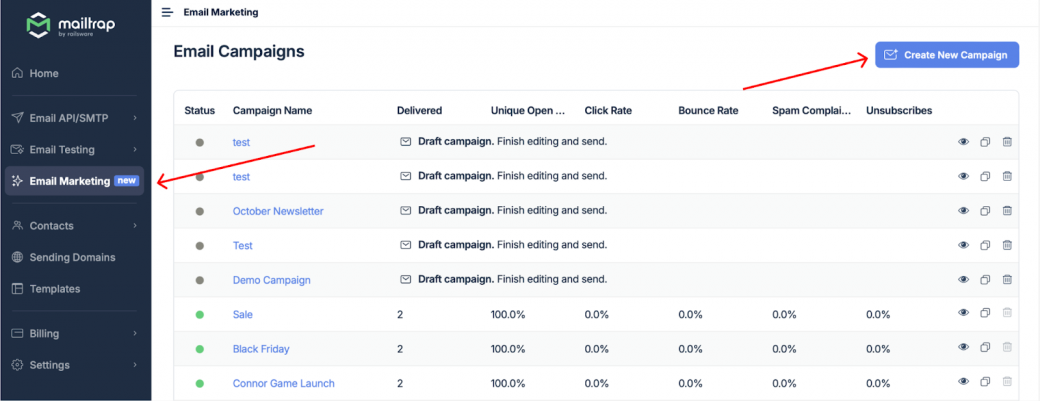Preview October Newsletter via eye icon
Screen dimensions: 1040x401
click(x=964, y=211)
